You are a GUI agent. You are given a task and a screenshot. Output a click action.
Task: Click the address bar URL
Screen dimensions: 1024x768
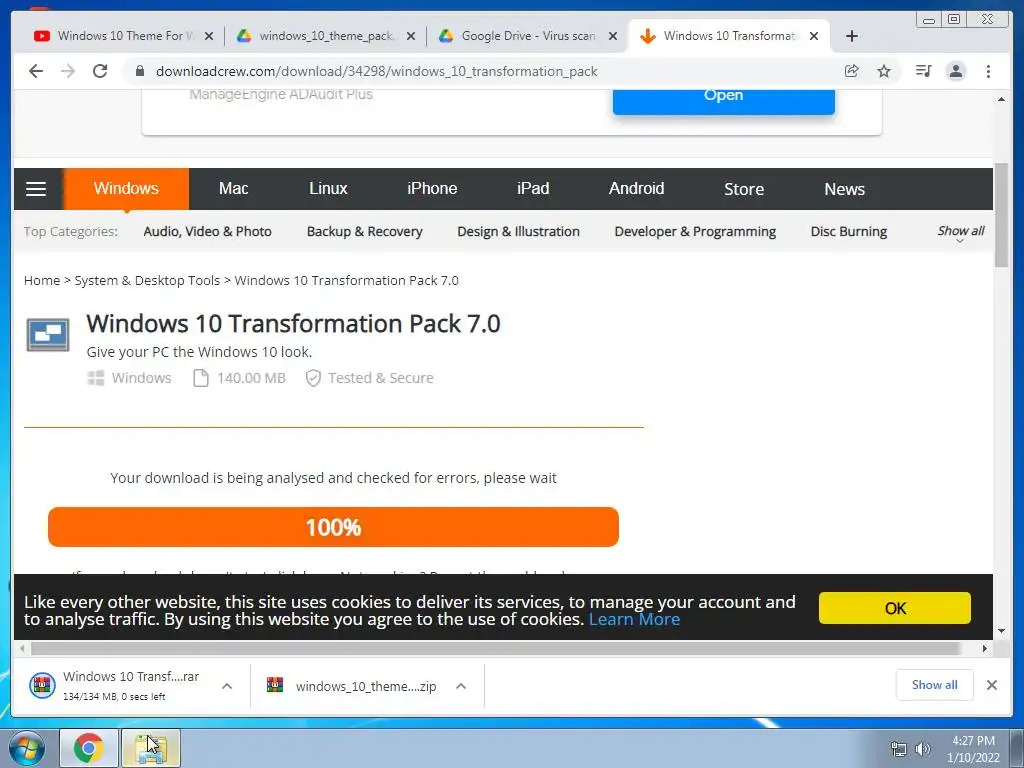pyautogui.click(x=376, y=71)
